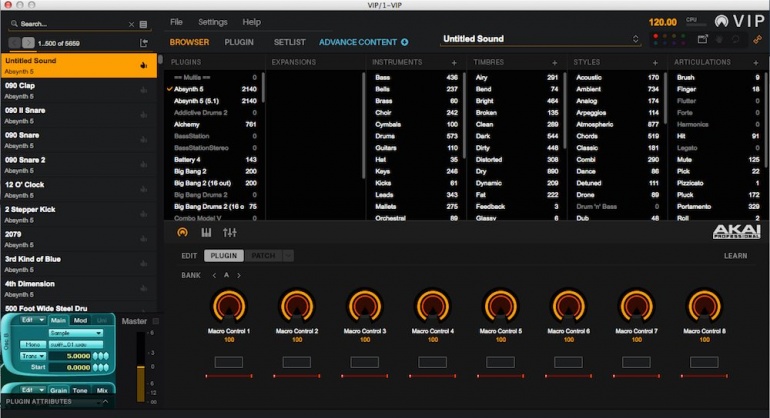The height and width of the screenshot is (418, 770).
Task: Open the File menu
Action: (x=176, y=22)
